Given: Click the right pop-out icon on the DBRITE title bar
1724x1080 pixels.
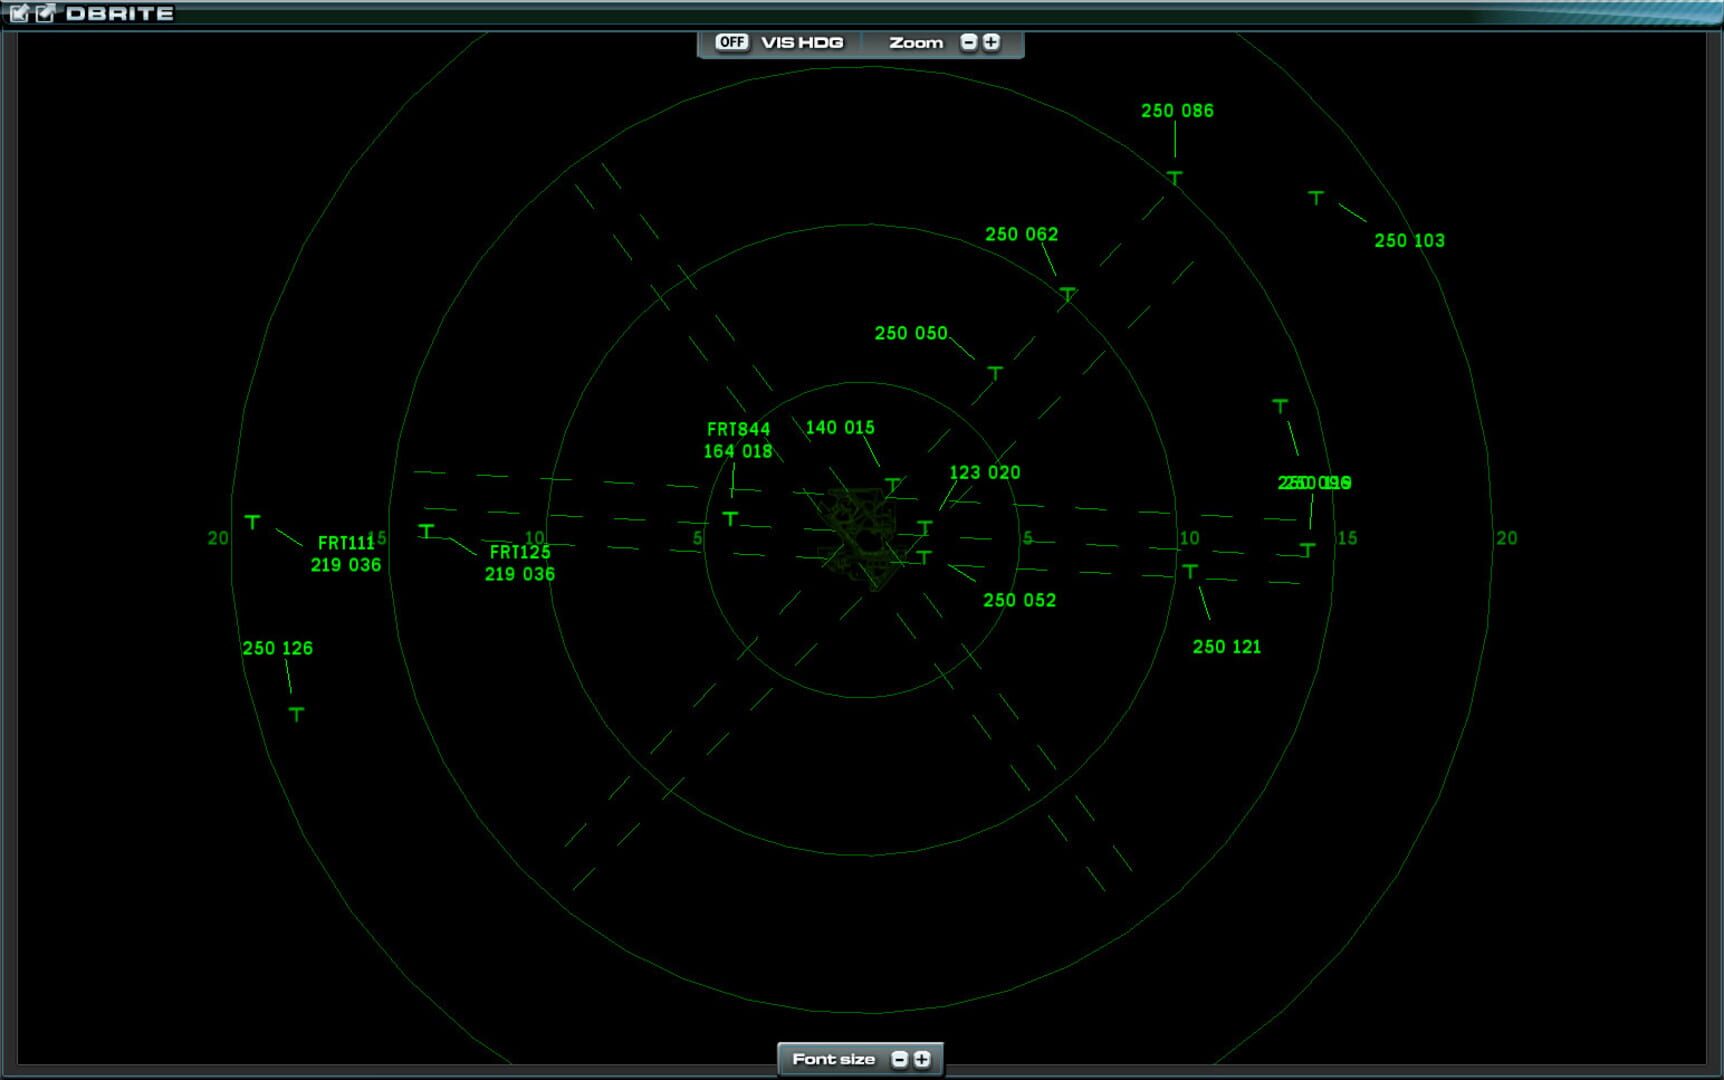Looking at the screenshot, I should 44,13.
